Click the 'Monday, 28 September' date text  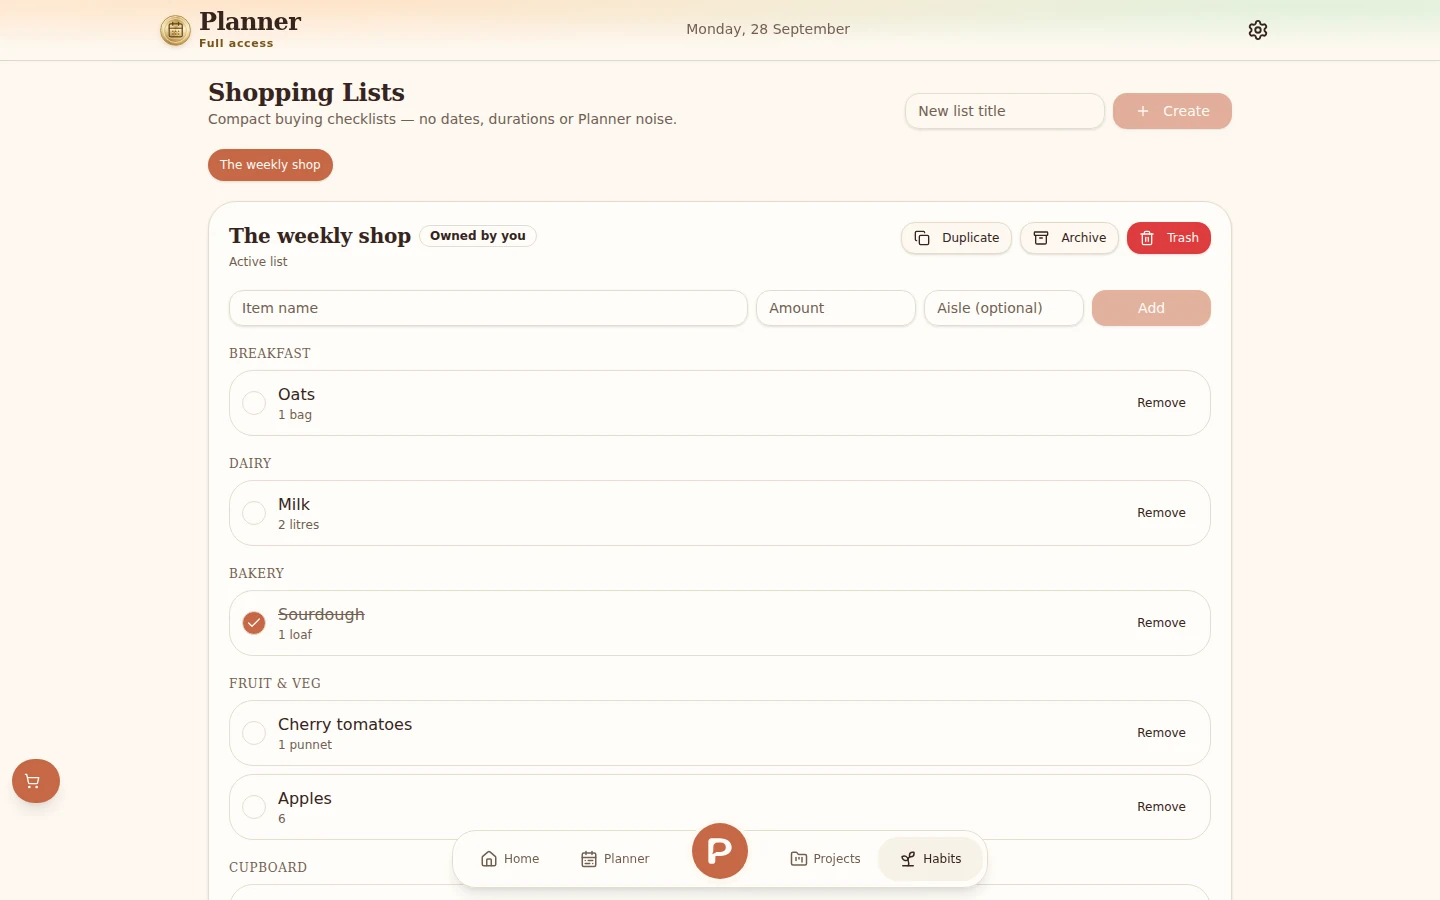coord(768,29)
